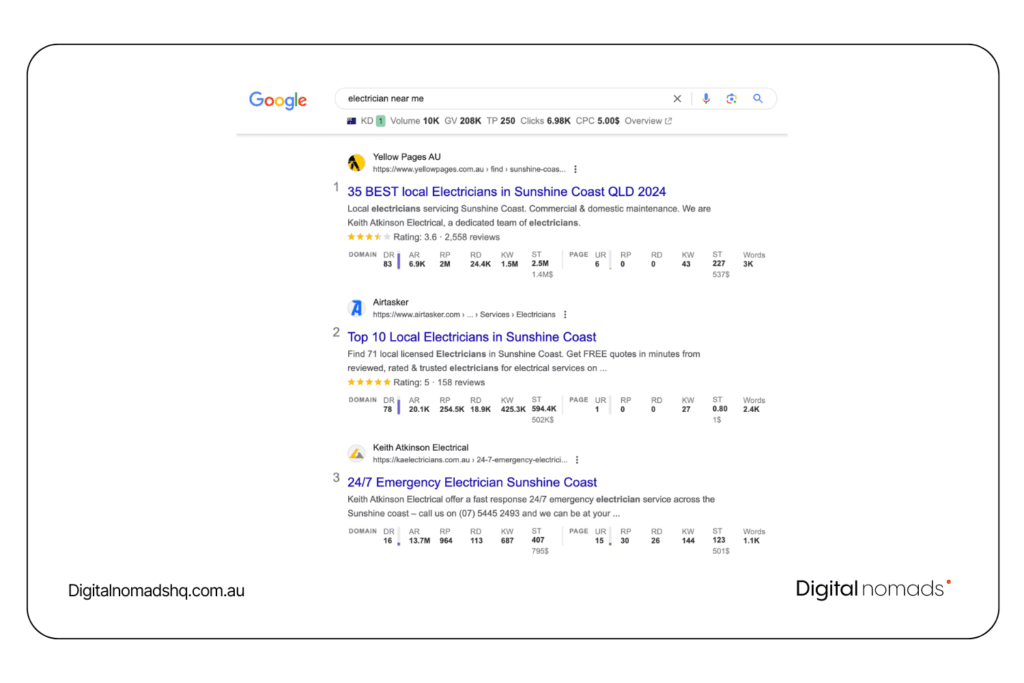Click the airtasker.com URL breadcrumb

[464, 315]
